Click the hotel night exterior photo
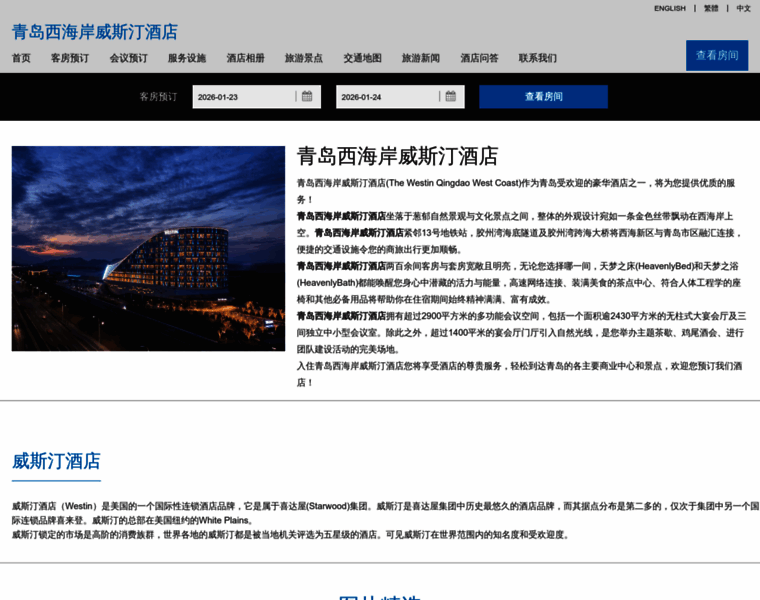 click(x=148, y=248)
